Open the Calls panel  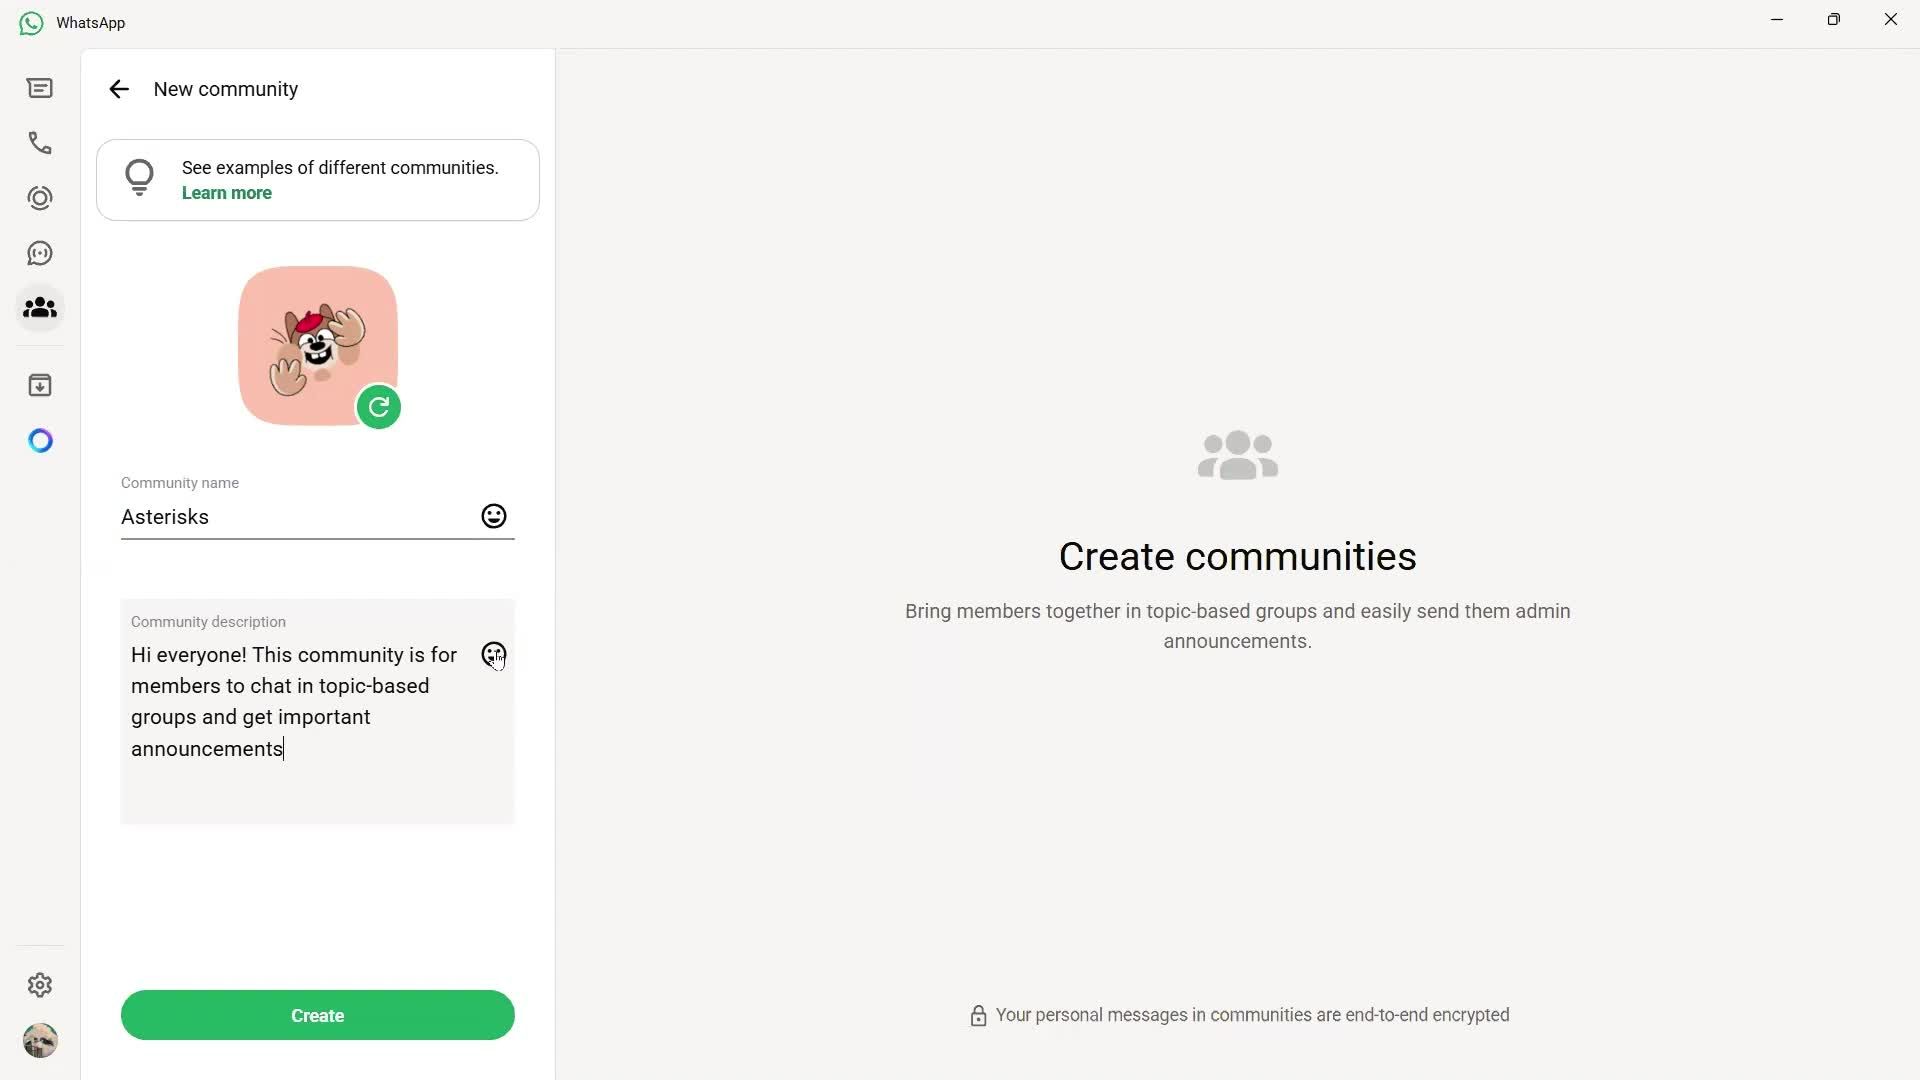[39, 143]
